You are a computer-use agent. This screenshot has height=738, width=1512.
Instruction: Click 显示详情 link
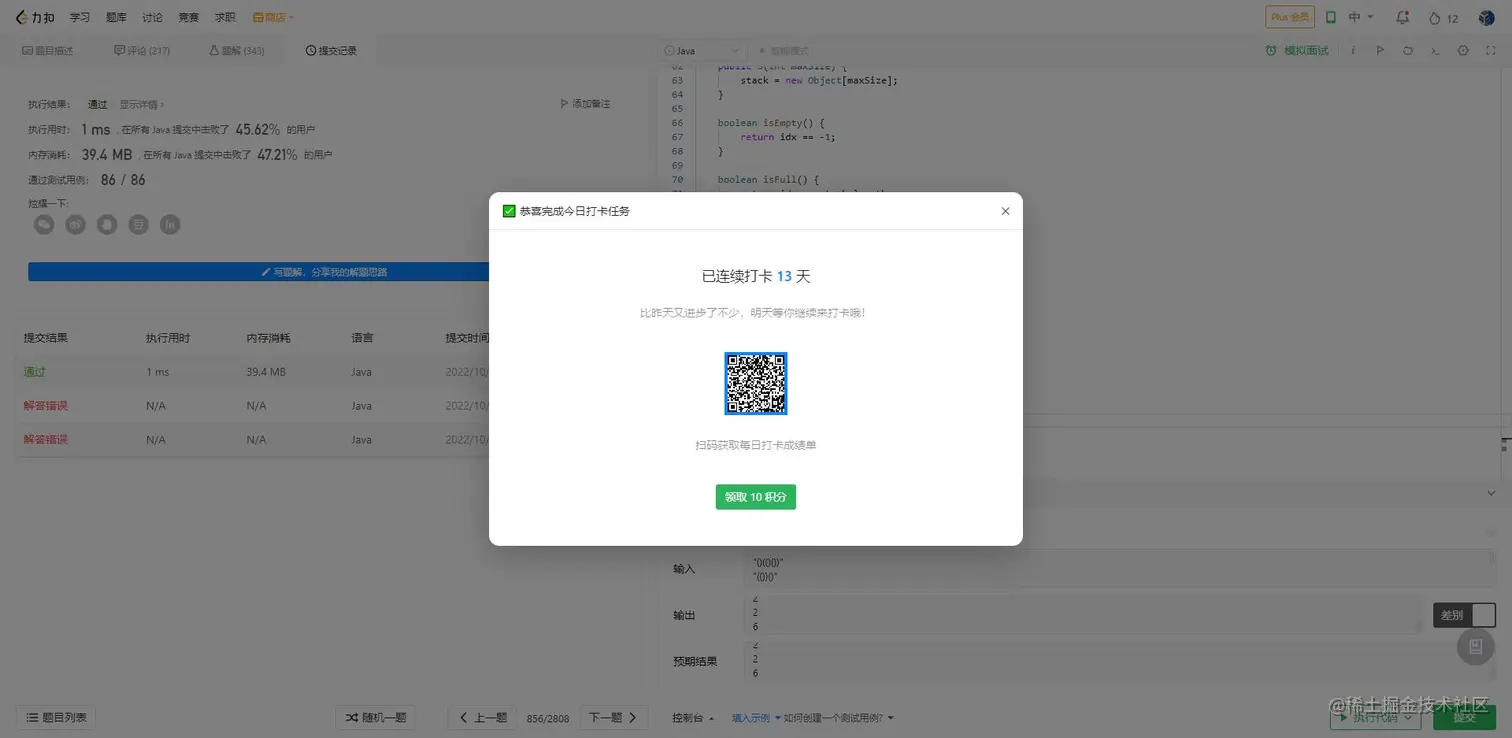coord(141,104)
